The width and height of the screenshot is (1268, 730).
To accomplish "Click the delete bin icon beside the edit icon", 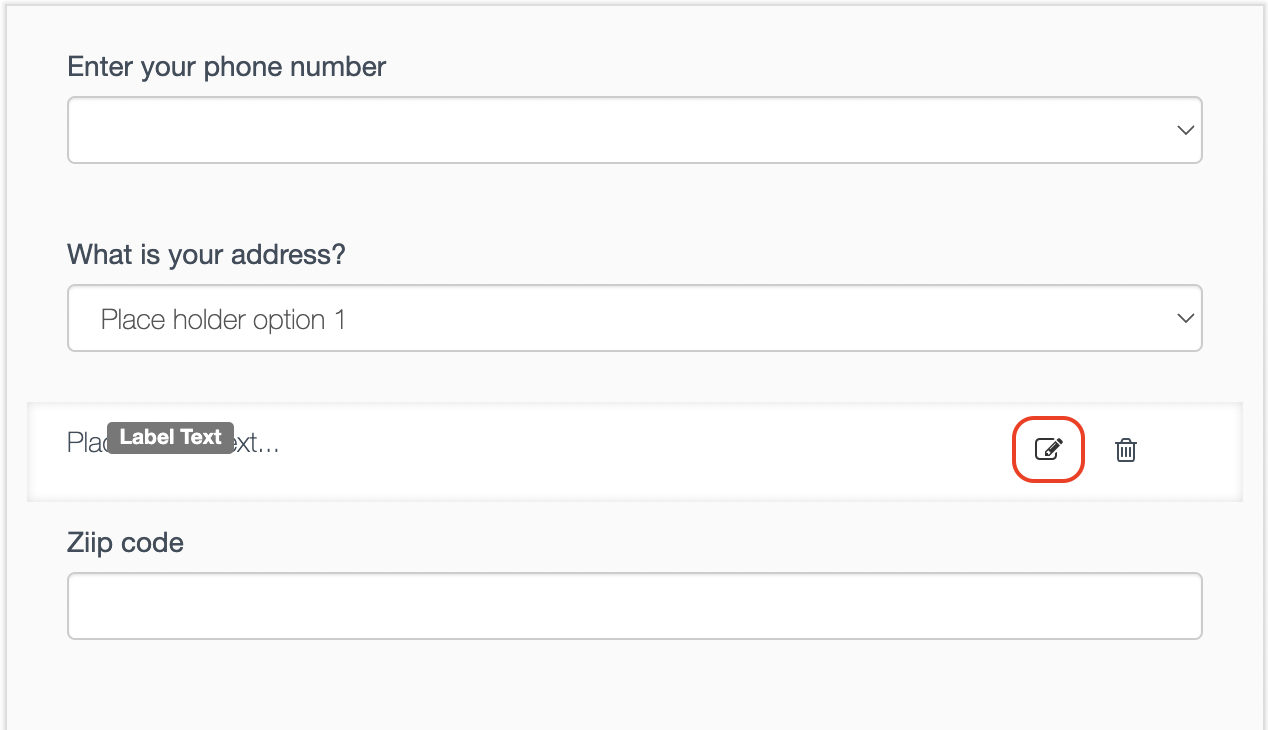I will [1125, 450].
